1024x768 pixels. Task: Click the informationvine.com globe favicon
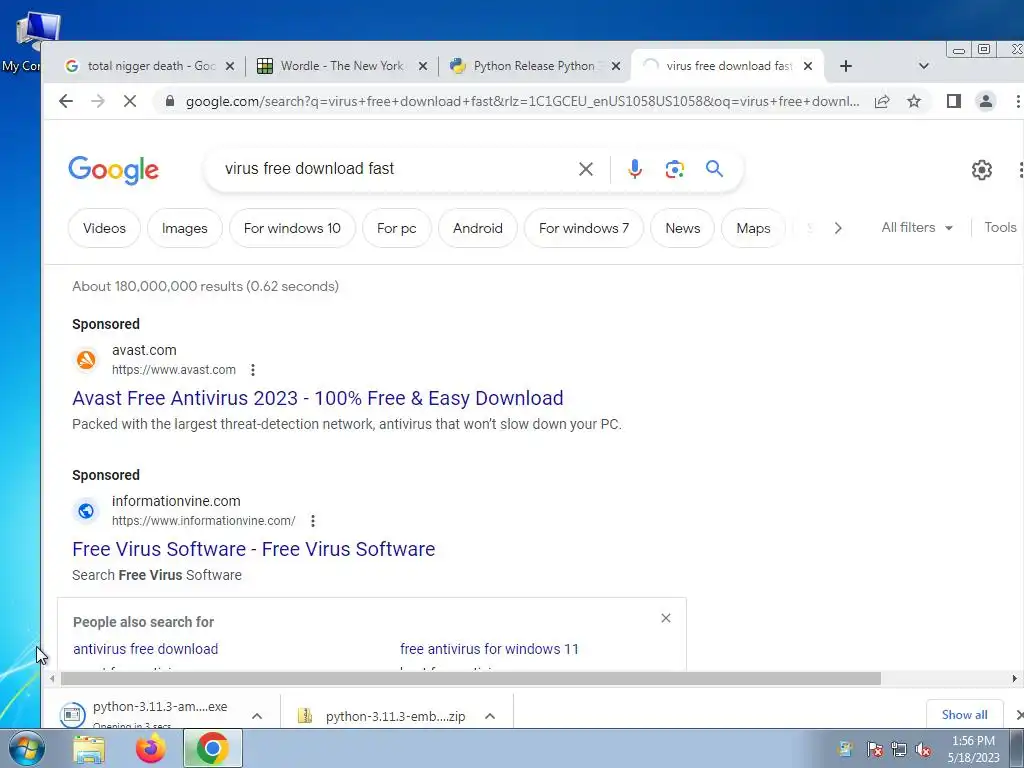coord(86,511)
